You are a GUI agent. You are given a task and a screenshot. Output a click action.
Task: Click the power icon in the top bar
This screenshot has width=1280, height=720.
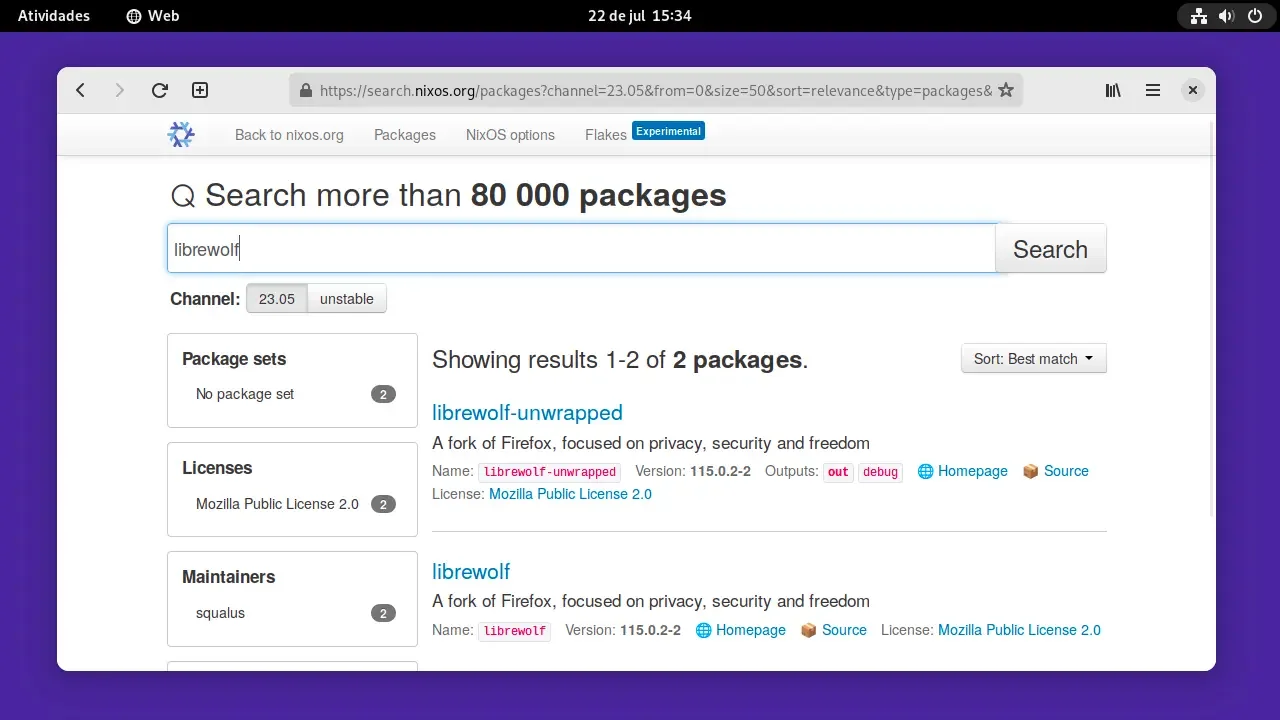(1255, 16)
